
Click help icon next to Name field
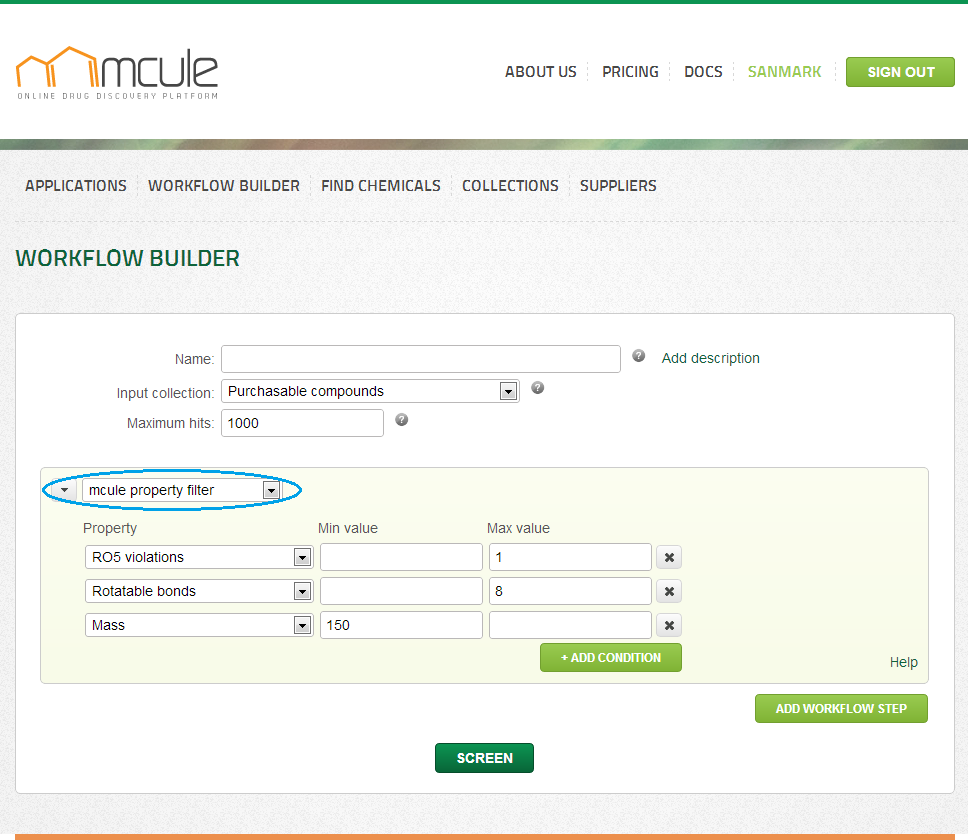click(x=639, y=356)
